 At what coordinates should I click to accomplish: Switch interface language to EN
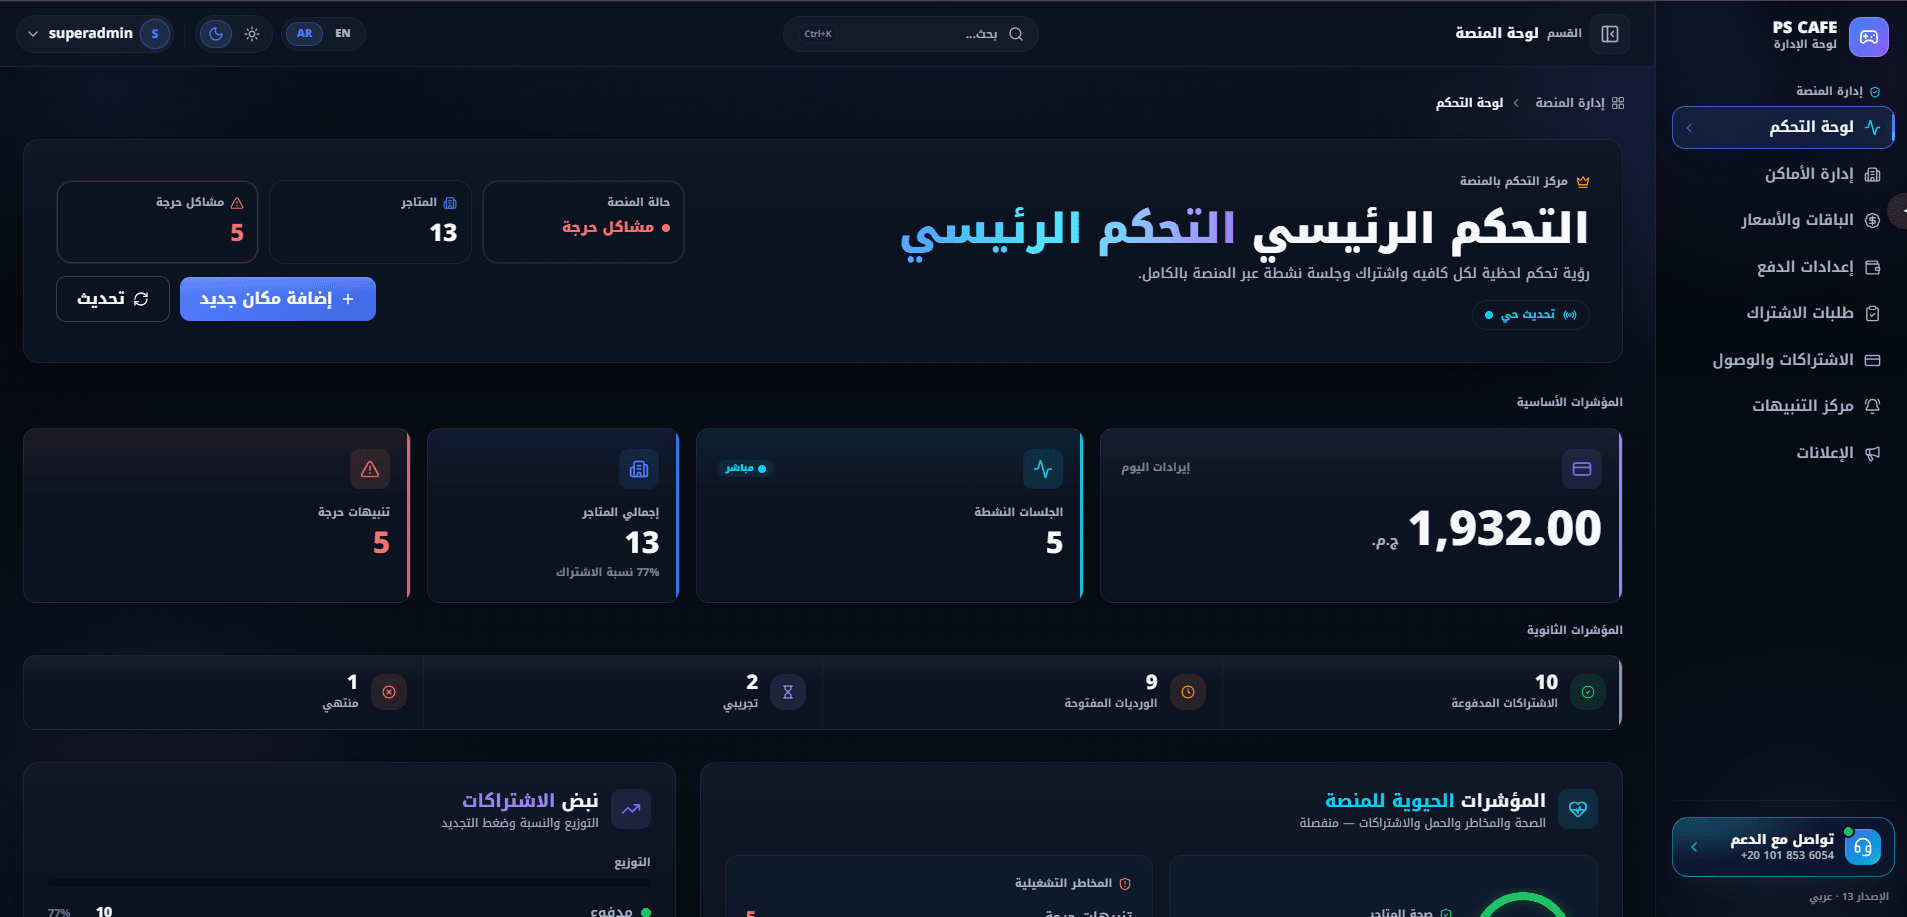(x=343, y=34)
